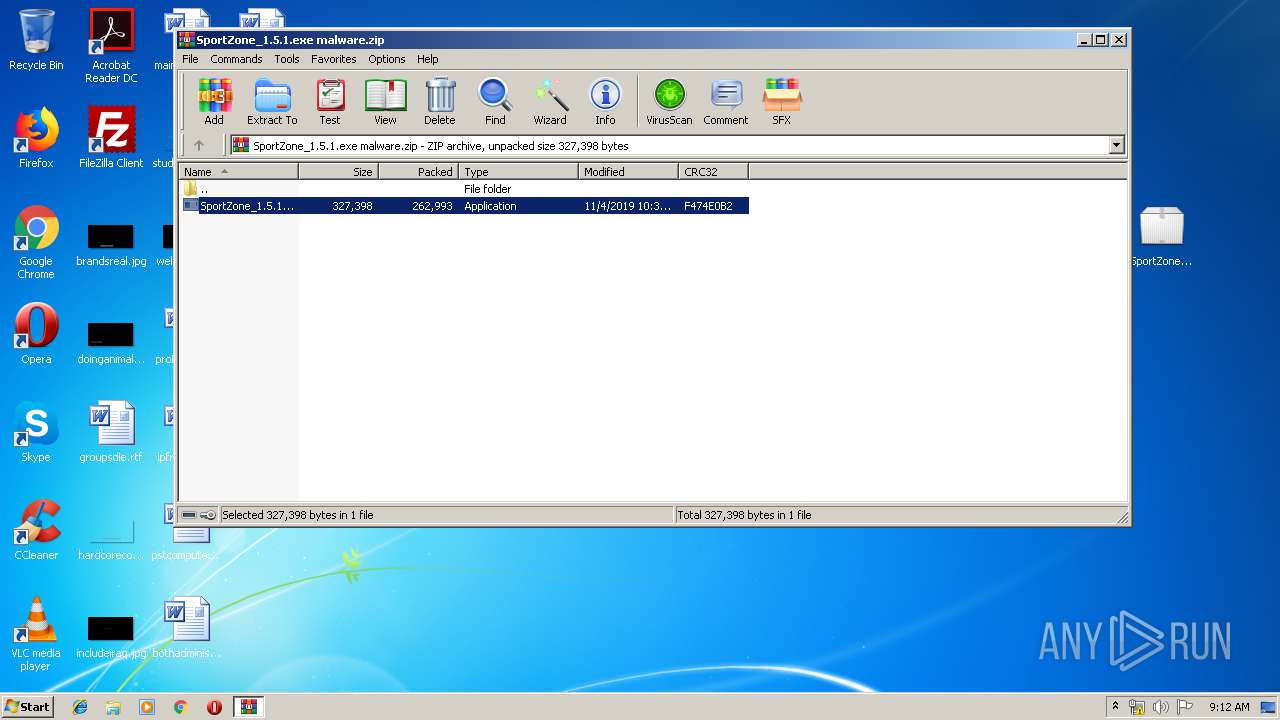The width and height of the screenshot is (1280, 720).
Task: Click the Start button
Action: (x=27, y=706)
